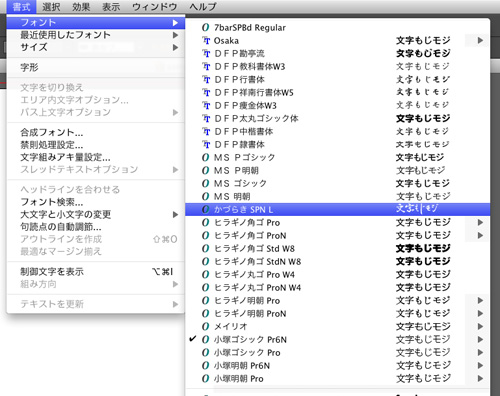Select フォント検索... entry

[96, 202]
